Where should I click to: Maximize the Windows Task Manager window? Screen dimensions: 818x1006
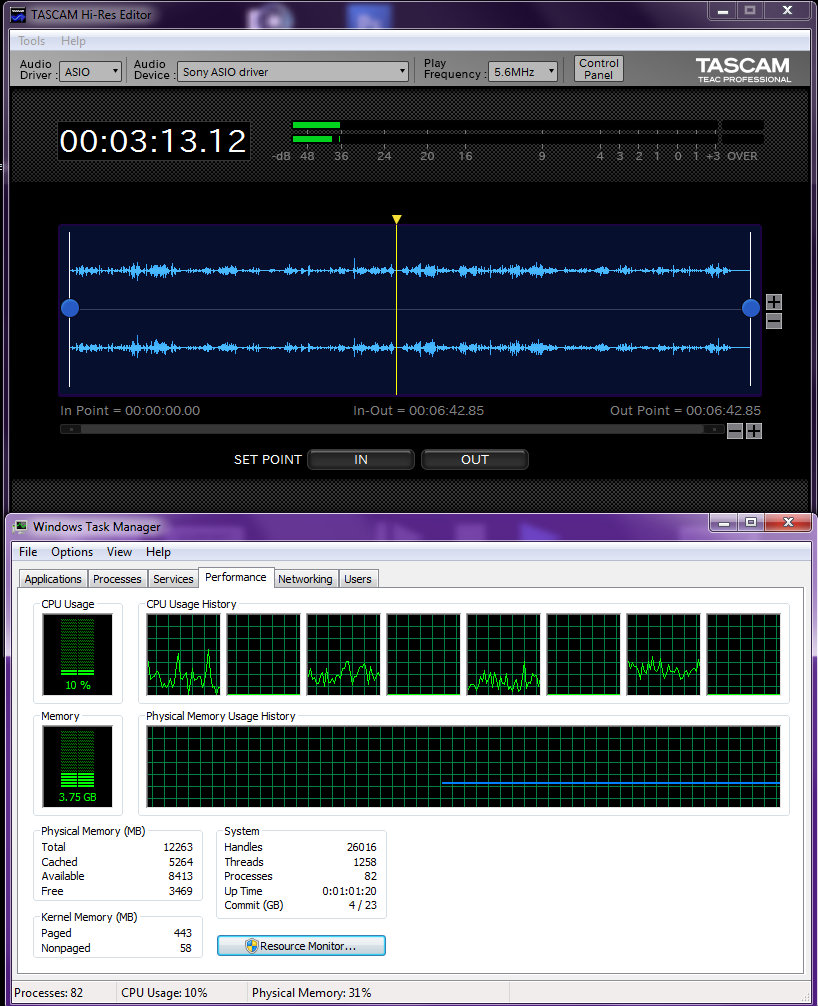point(751,523)
